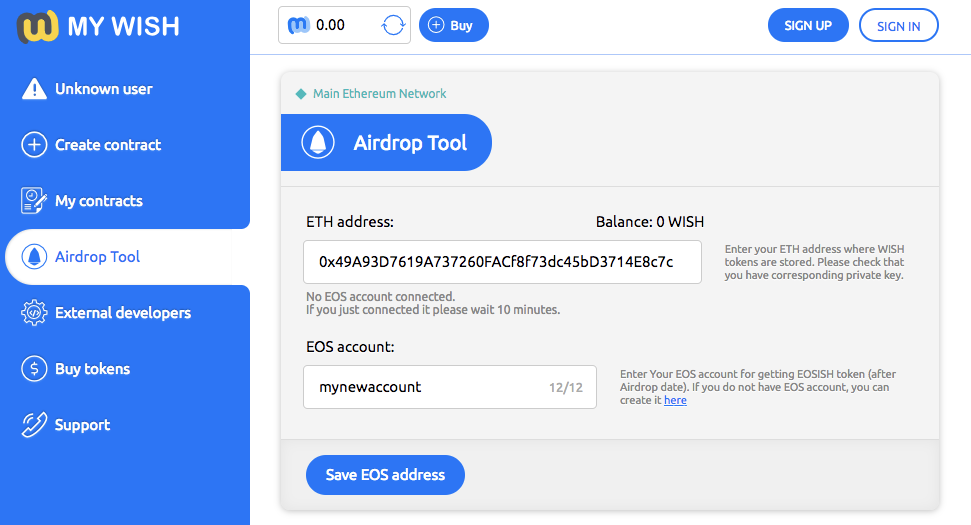Click the 'No EOS account connected.' message
Viewport: 971px width, 525px height.
coord(380,297)
